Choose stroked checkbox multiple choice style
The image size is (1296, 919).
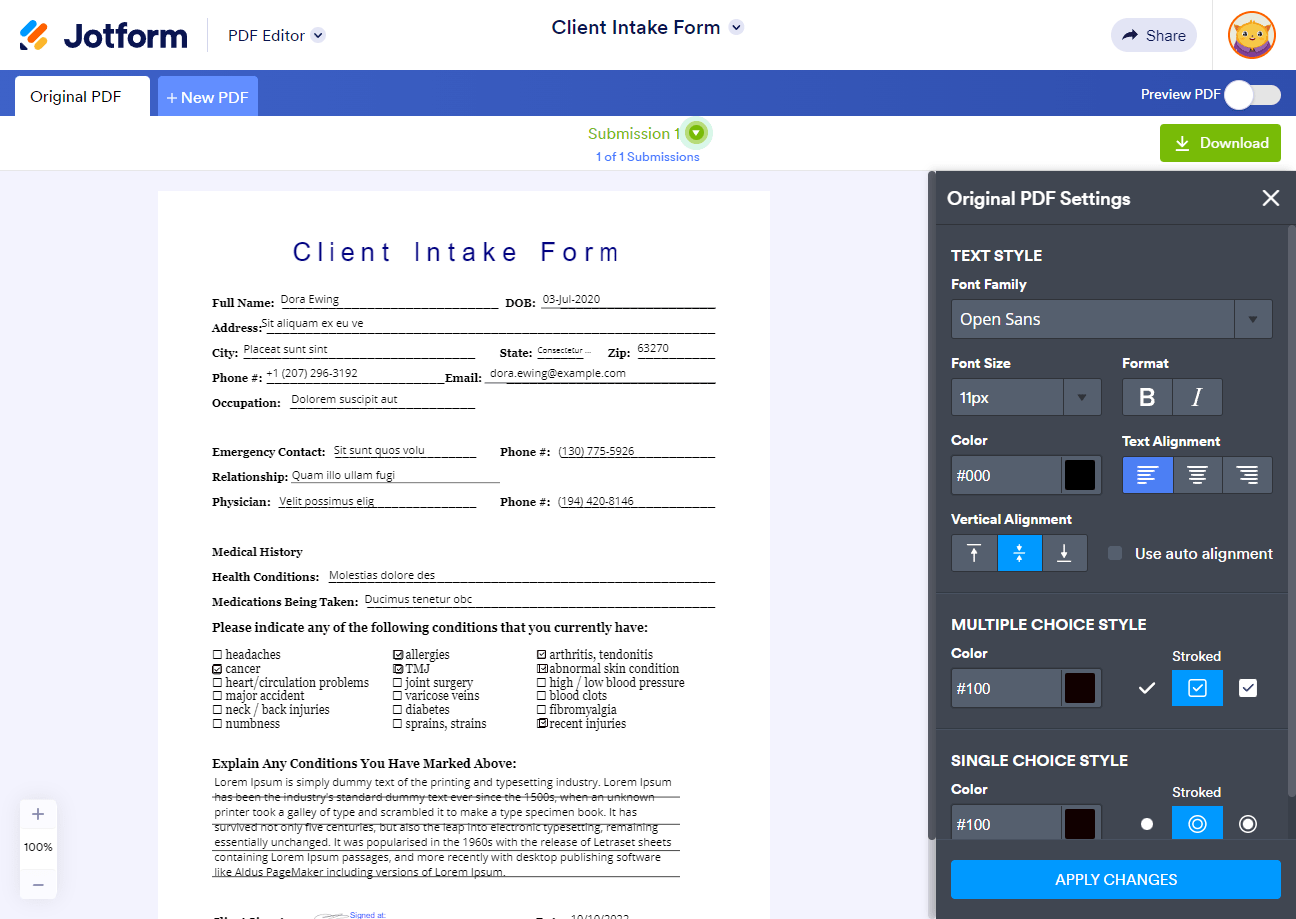pyautogui.click(x=1197, y=688)
